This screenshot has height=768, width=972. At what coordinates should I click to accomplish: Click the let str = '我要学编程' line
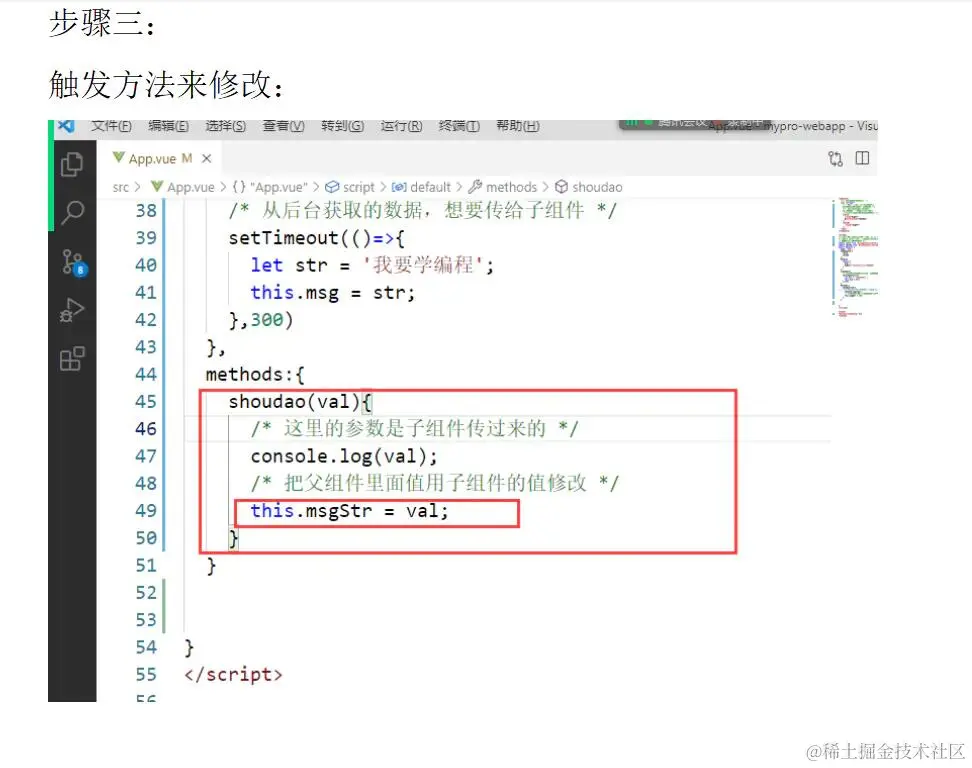(372, 265)
